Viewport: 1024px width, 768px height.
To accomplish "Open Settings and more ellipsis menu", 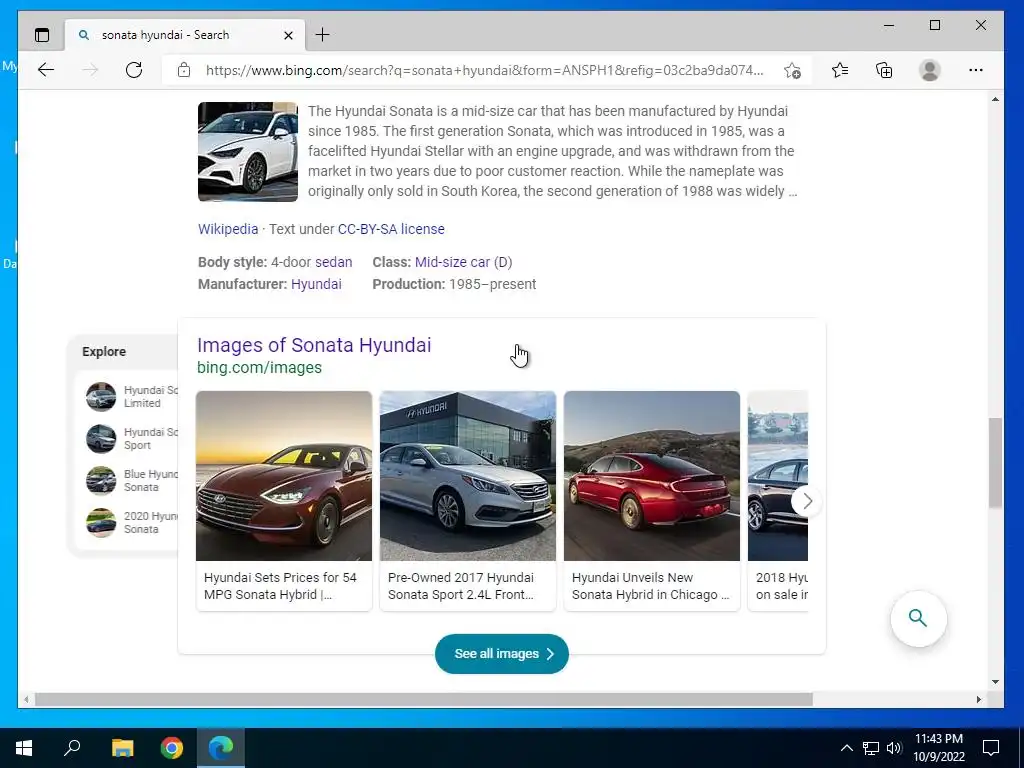I will (x=976, y=70).
